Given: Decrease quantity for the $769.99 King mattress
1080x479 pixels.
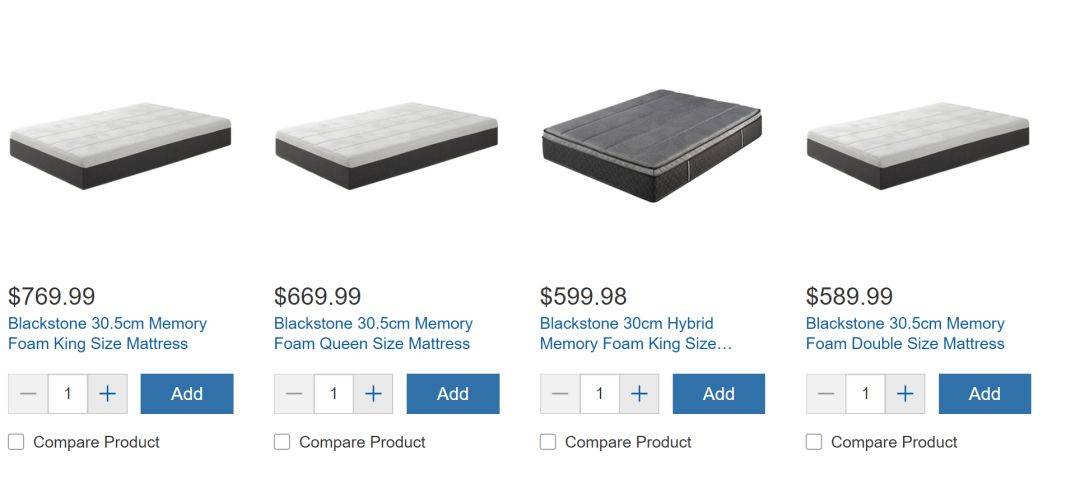Looking at the screenshot, I should 28,394.
